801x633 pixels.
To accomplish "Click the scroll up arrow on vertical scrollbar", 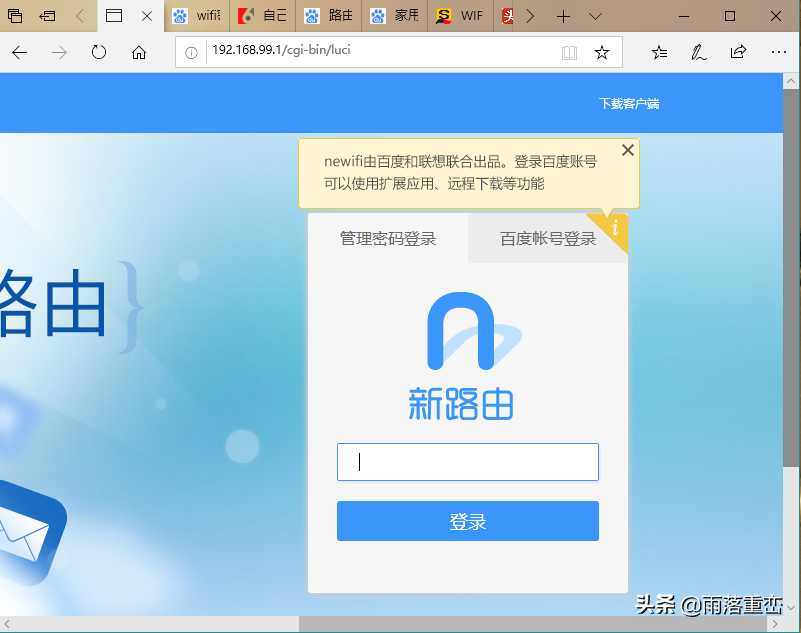I will click(791, 81).
